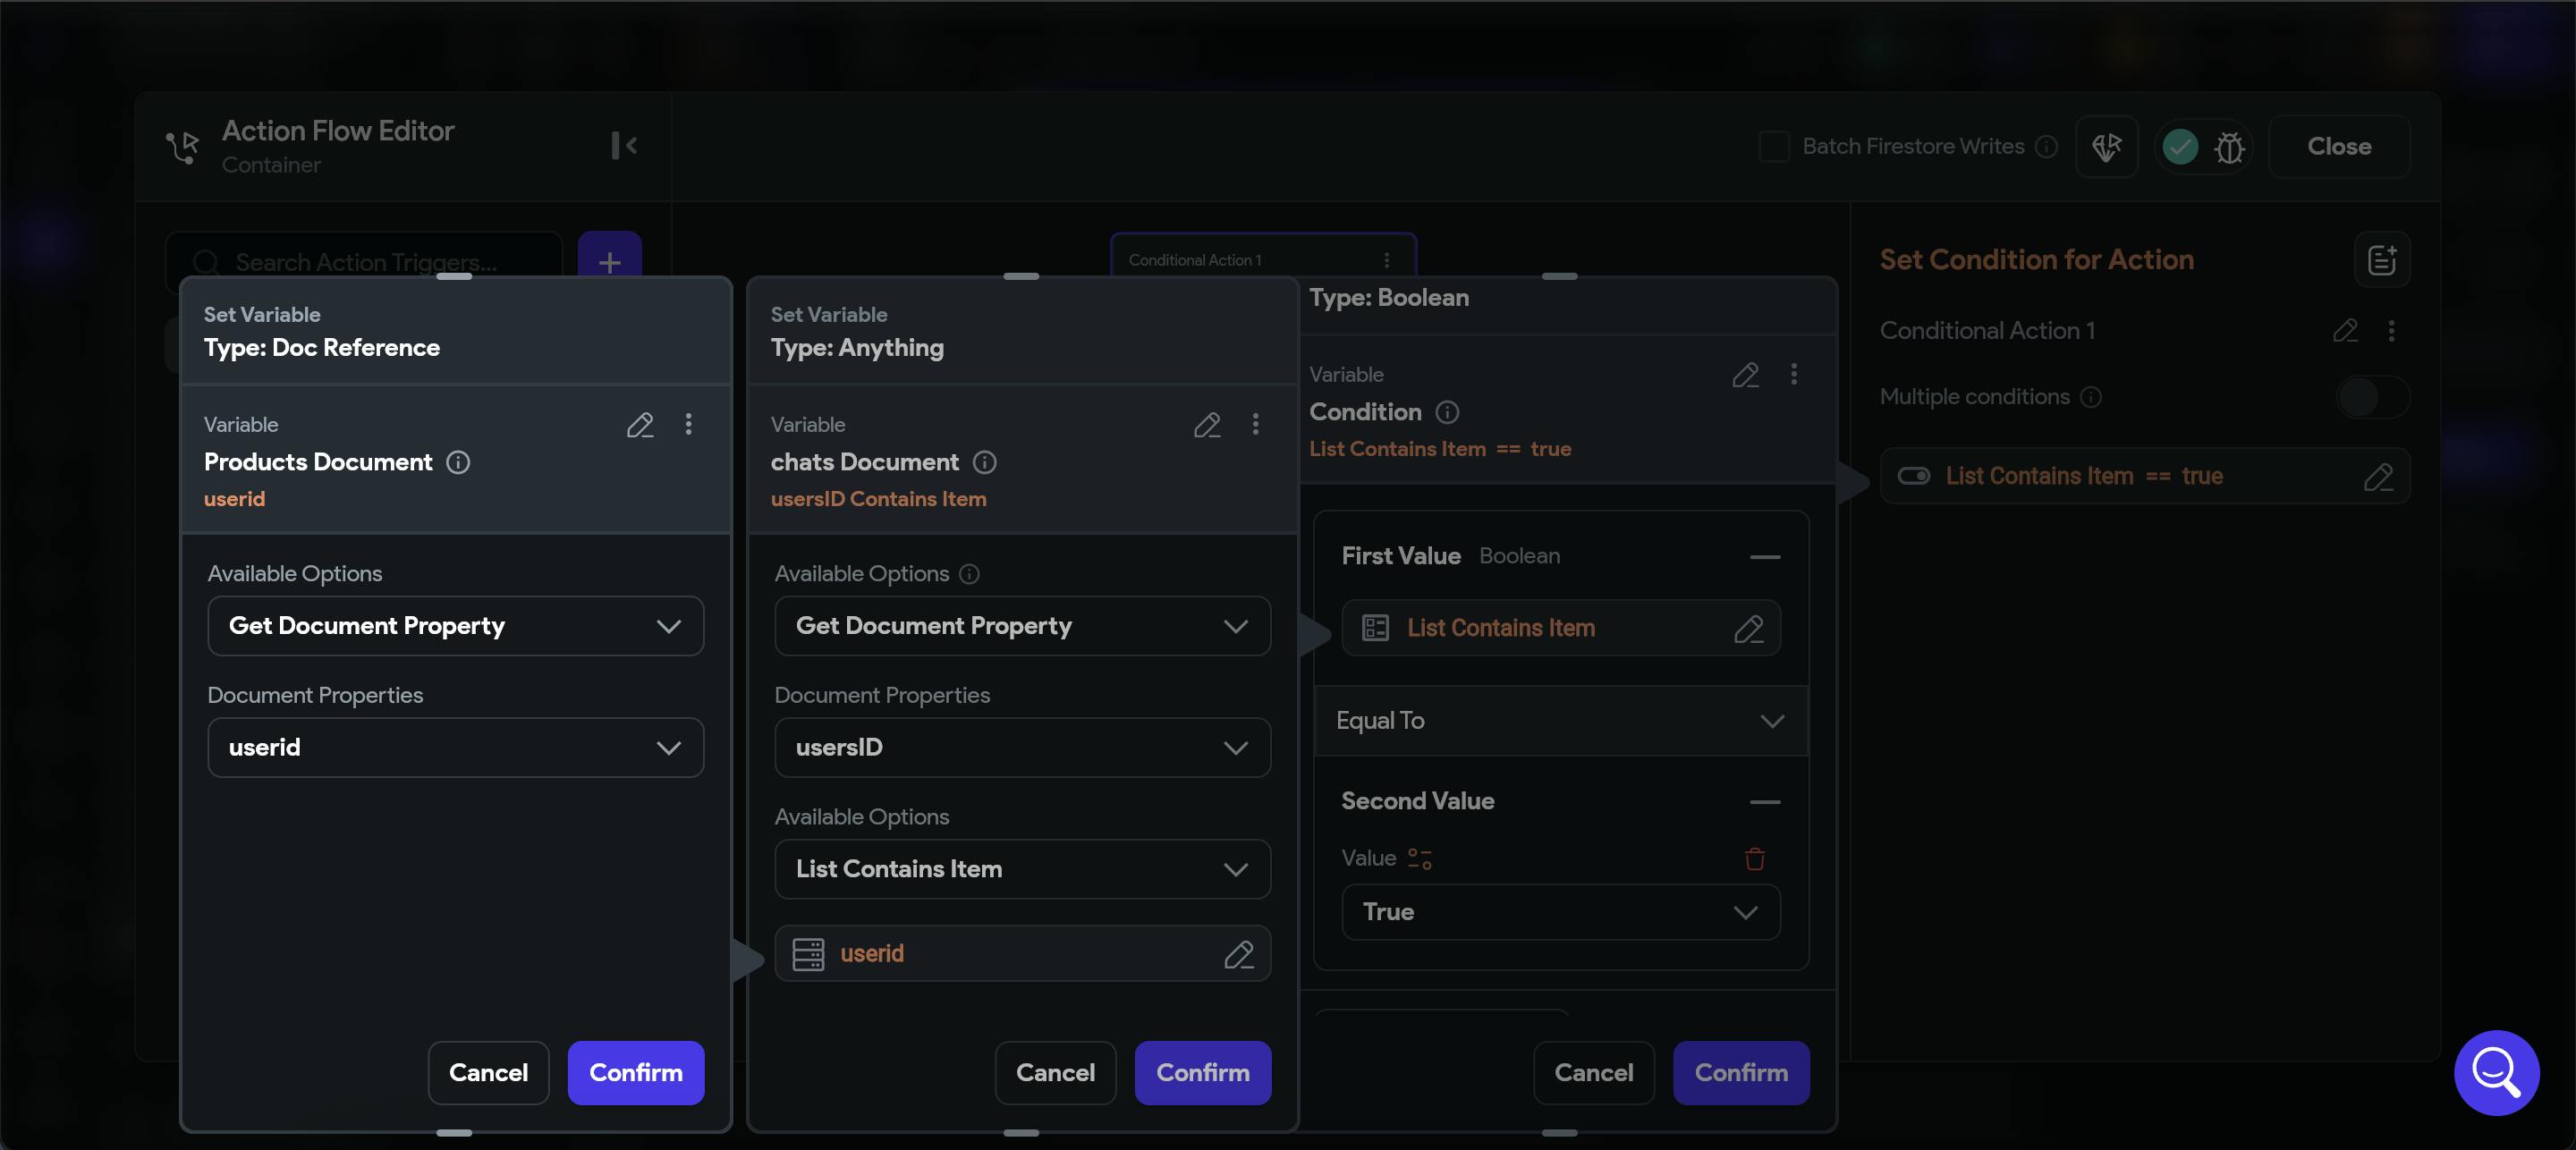The height and width of the screenshot is (1150, 2576).
Task: Open chats Document variable three-dot menu
Action: (1255, 424)
